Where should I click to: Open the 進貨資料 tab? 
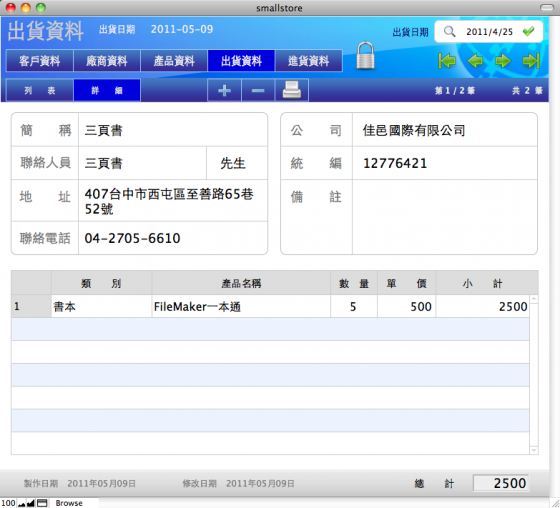coord(309,61)
